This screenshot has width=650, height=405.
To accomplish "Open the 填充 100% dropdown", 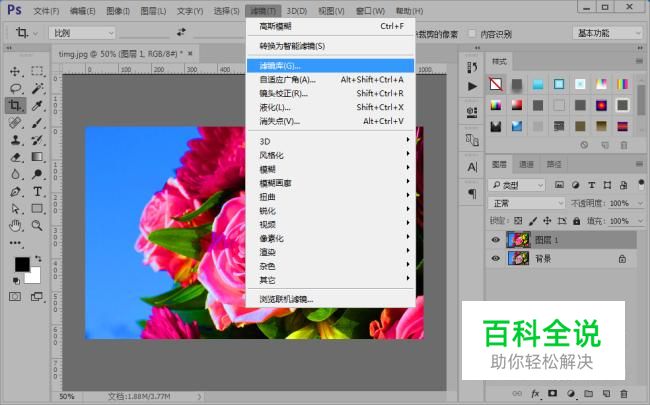I will pos(640,221).
